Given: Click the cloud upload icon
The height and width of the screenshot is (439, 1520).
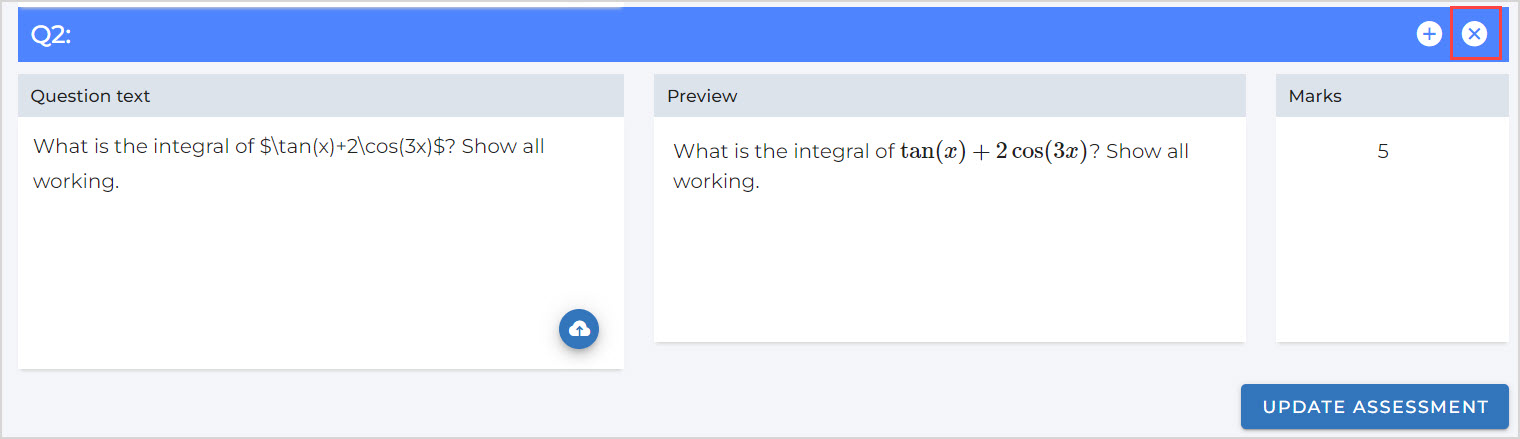Looking at the screenshot, I should point(578,329).
